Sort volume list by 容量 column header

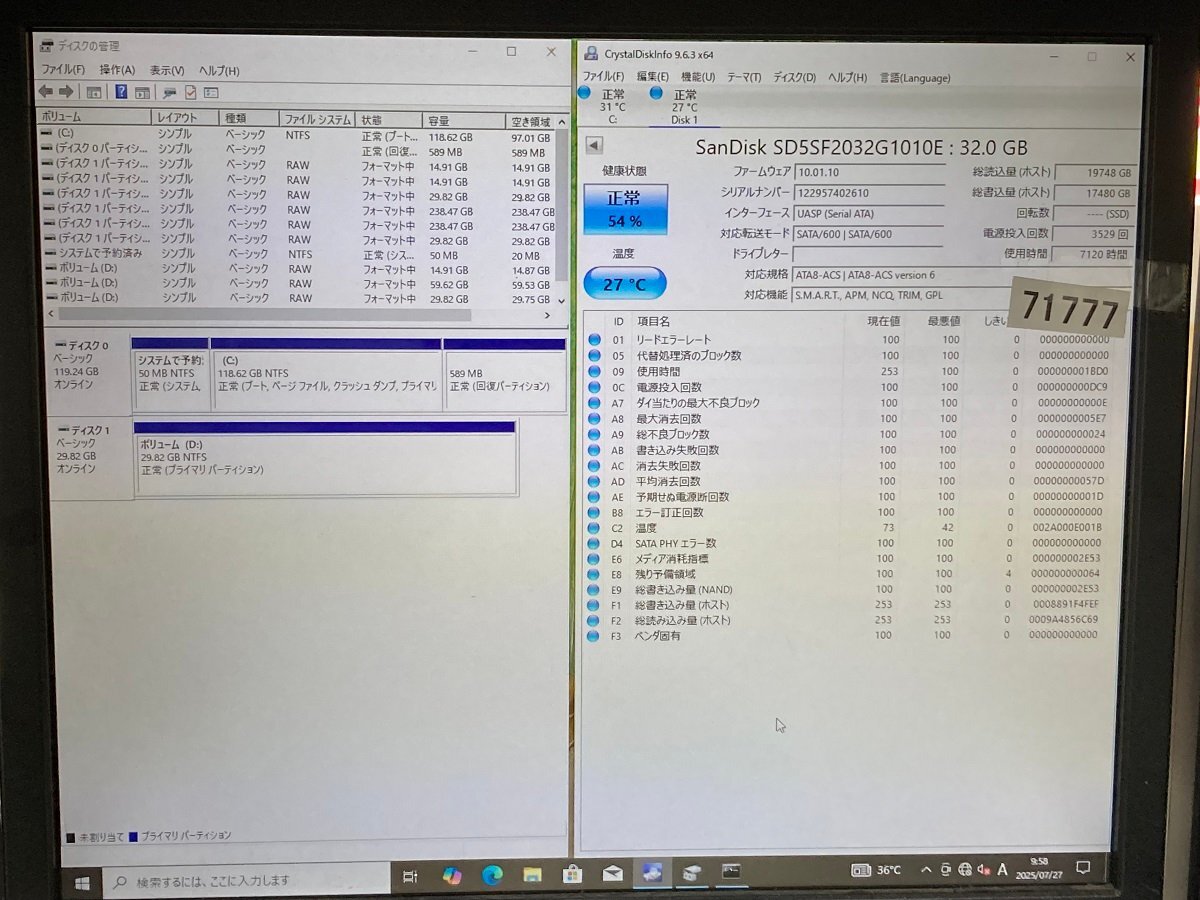[463, 120]
